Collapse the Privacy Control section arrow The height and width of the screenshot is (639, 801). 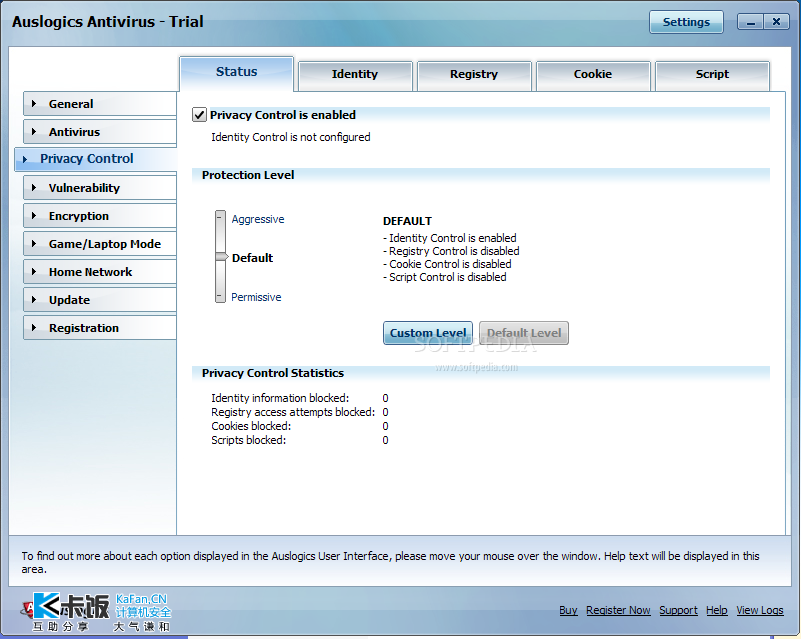25,159
